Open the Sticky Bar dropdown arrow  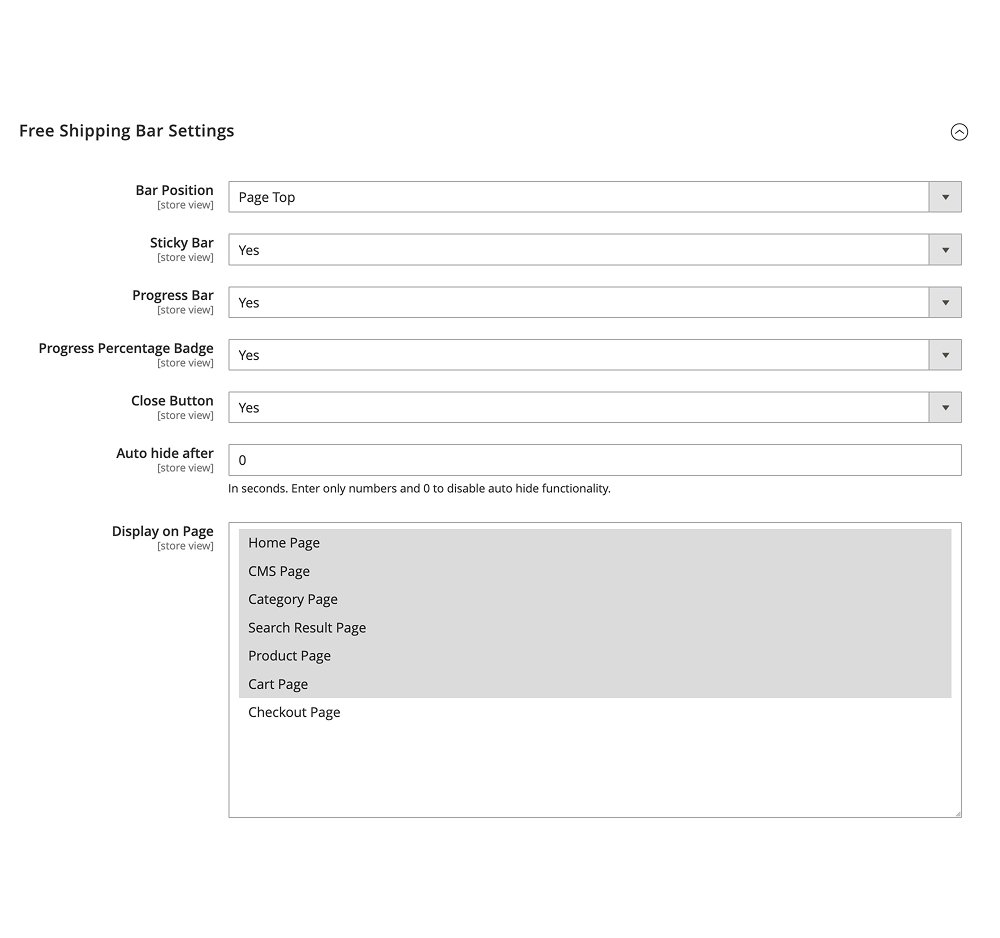coord(945,250)
